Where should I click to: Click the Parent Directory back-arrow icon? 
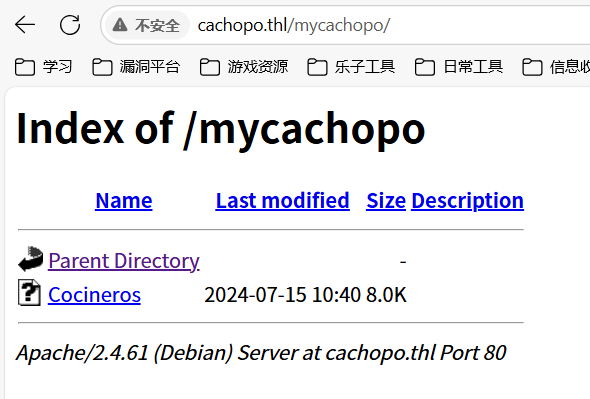coord(30,259)
